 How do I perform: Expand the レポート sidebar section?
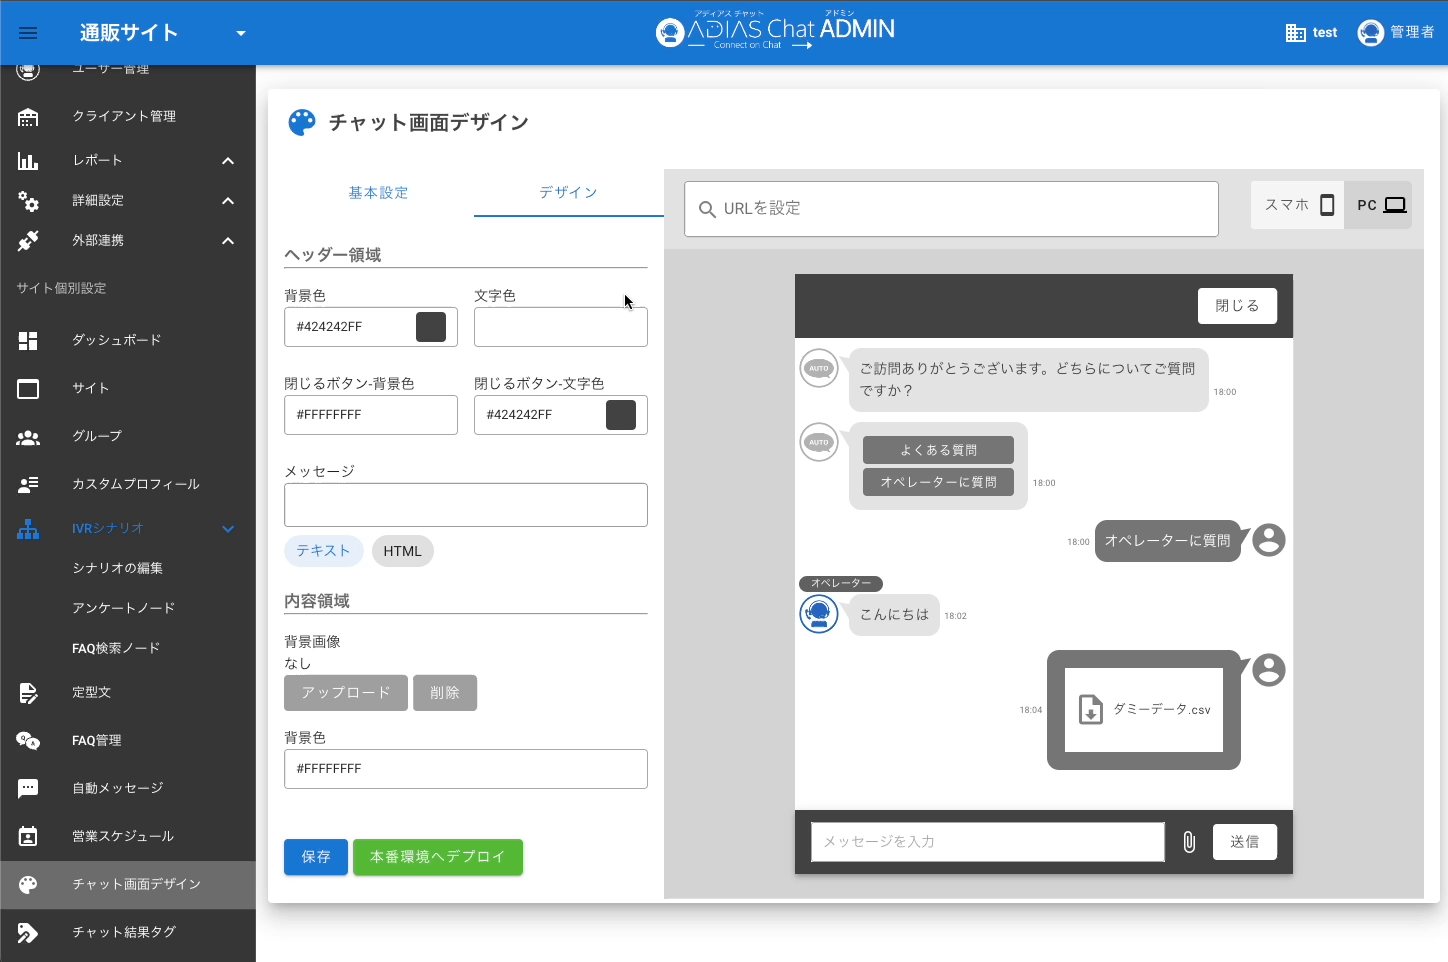(x=228, y=161)
